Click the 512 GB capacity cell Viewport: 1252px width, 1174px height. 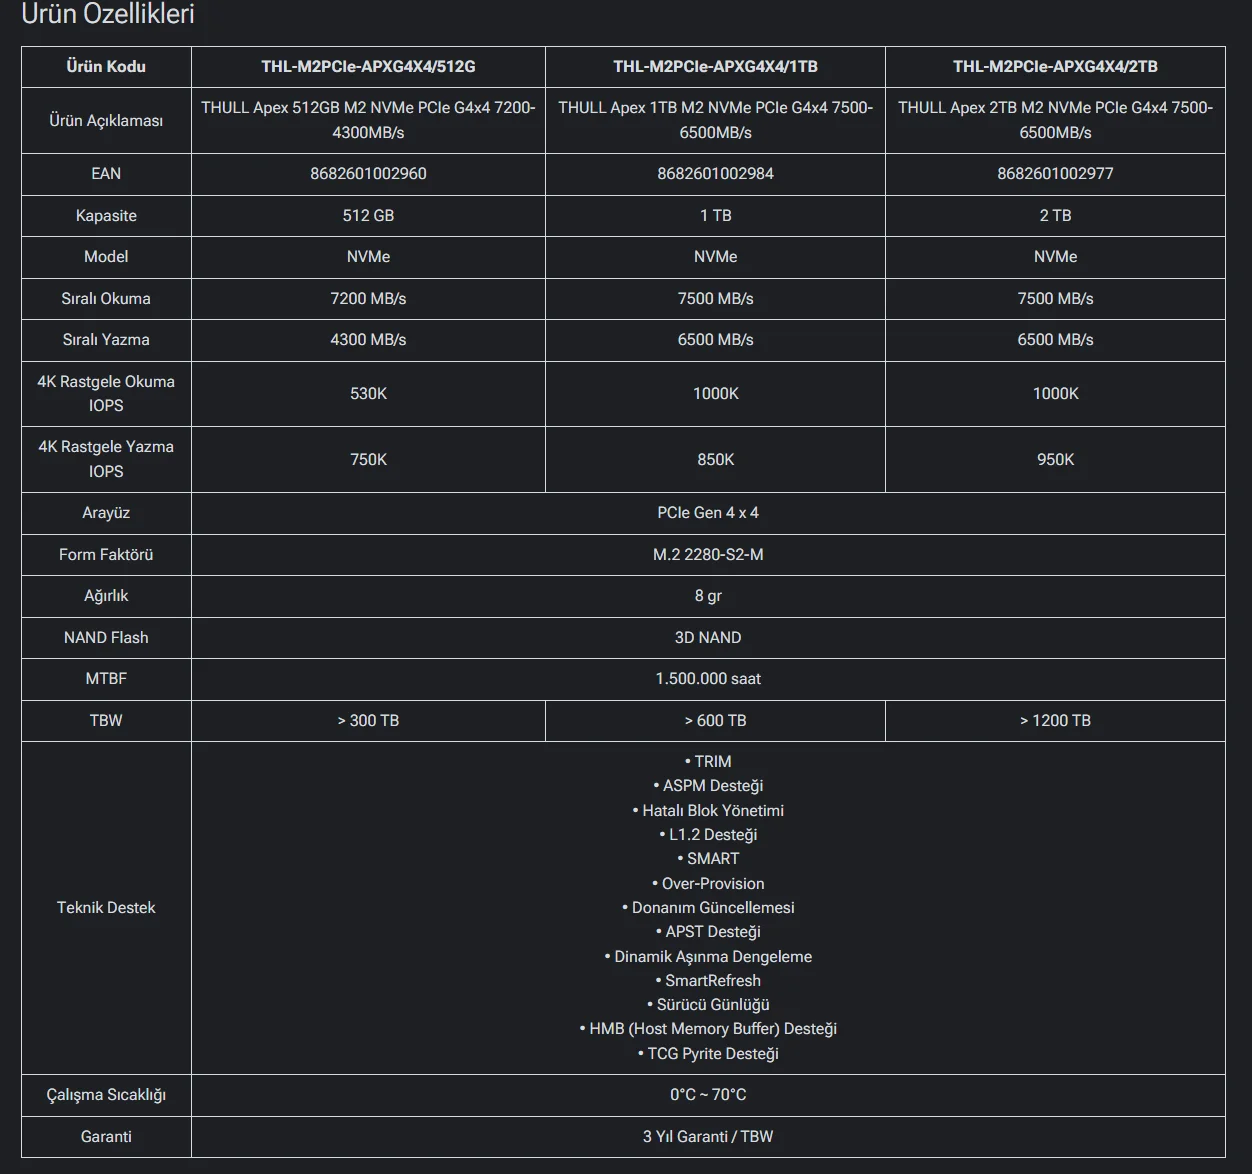(x=368, y=216)
